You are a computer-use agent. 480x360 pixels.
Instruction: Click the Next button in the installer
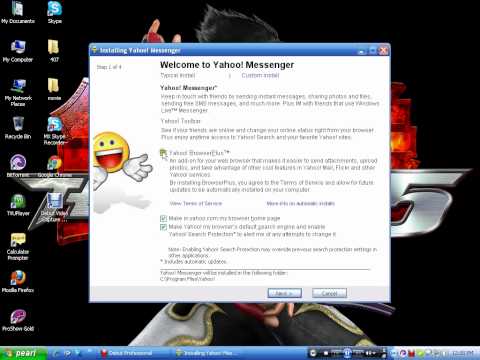point(284,293)
